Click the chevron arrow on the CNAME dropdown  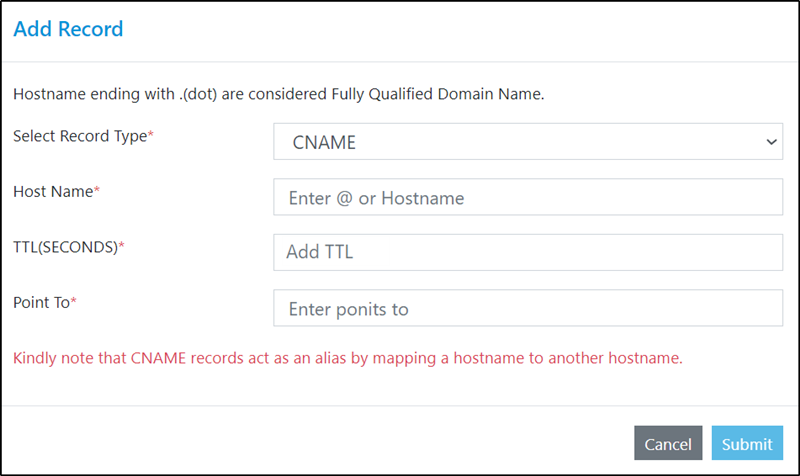(771, 142)
